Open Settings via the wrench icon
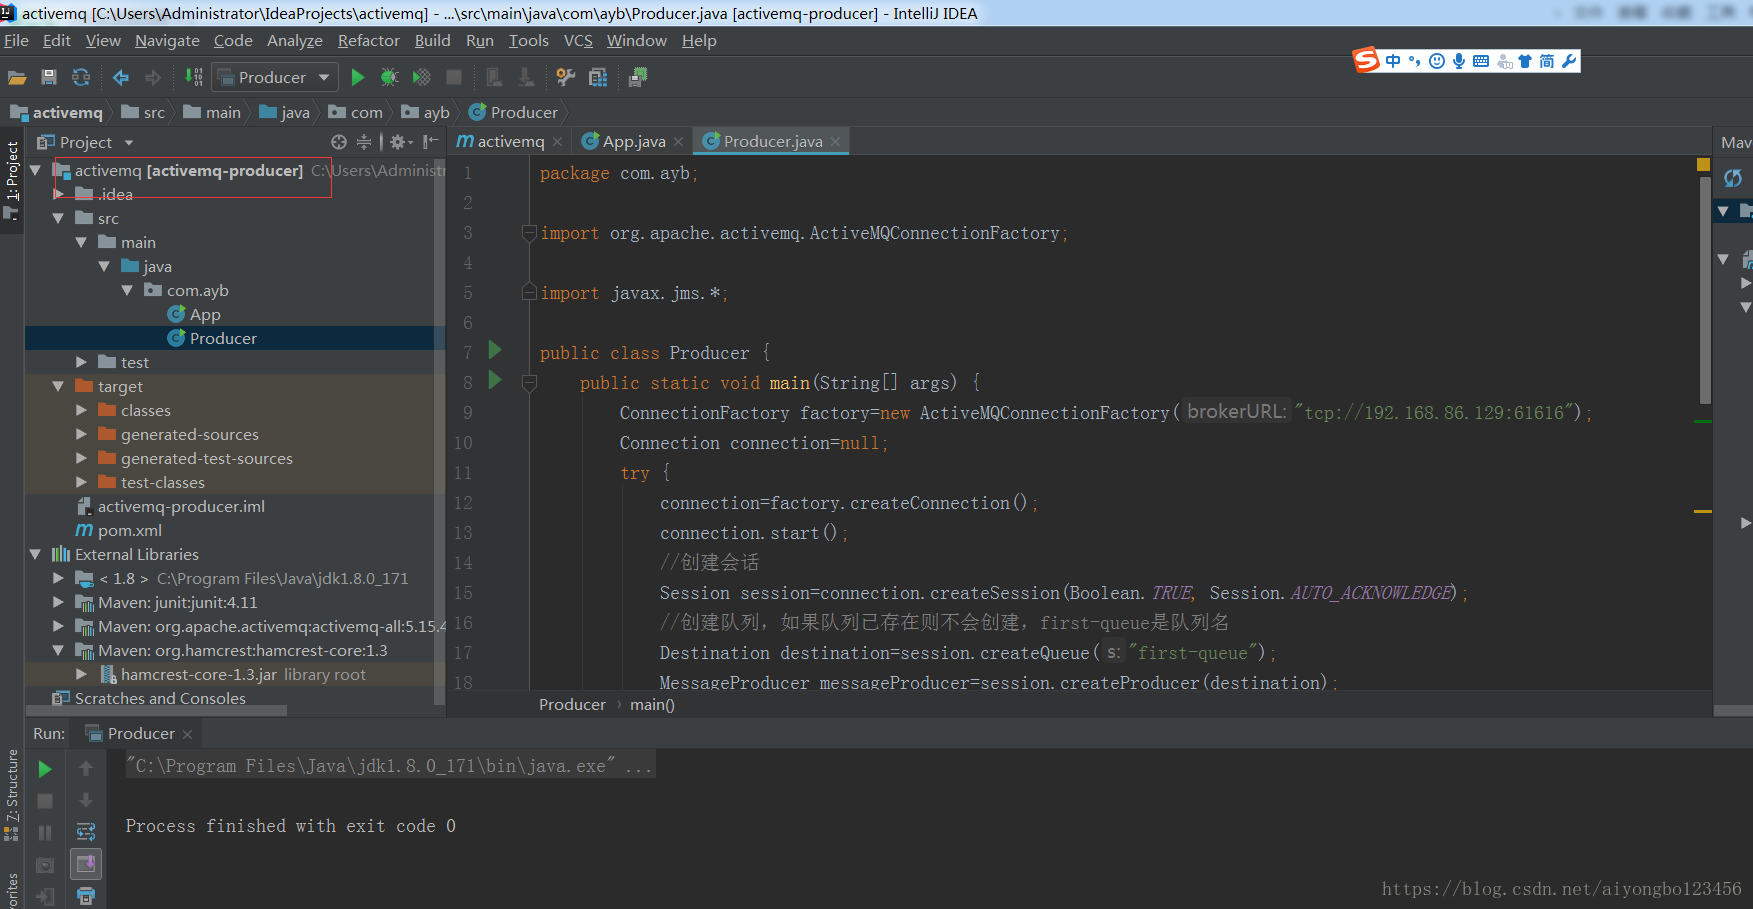Screen dimensions: 1753x909 (566, 77)
